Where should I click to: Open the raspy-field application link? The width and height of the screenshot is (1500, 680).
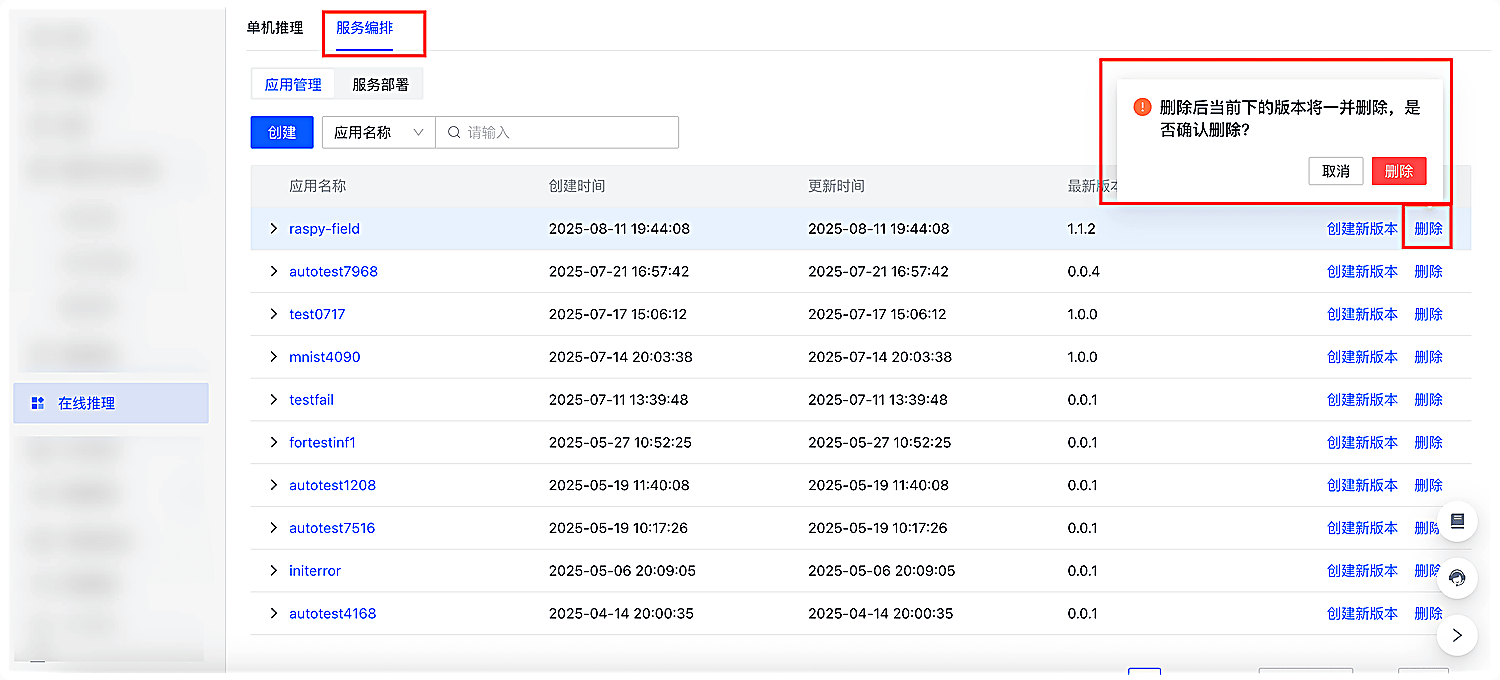[x=324, y=229]
